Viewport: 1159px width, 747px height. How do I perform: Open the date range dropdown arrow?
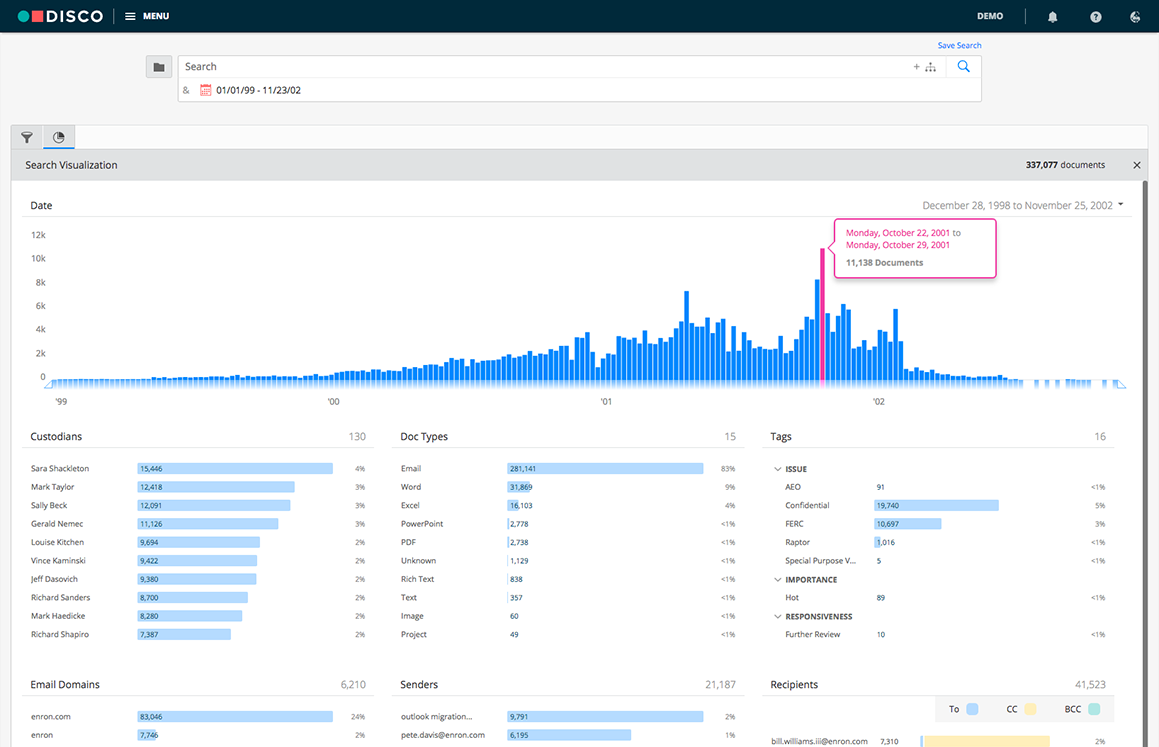coord(1121,205)
